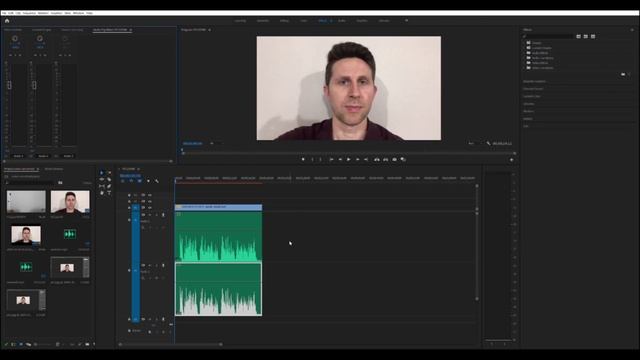640x360 pixels.
Task: Toggle track output eye on the top video track
Action: tap(150, 195)
